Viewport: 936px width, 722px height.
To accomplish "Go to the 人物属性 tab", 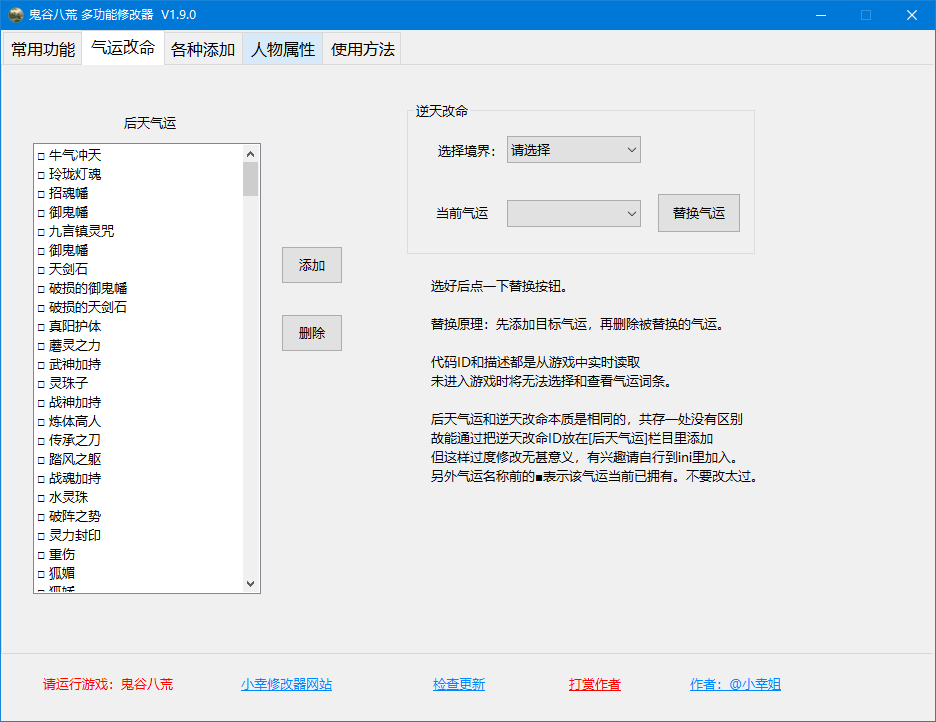I will pyautogui.click(x=282, y=49).
